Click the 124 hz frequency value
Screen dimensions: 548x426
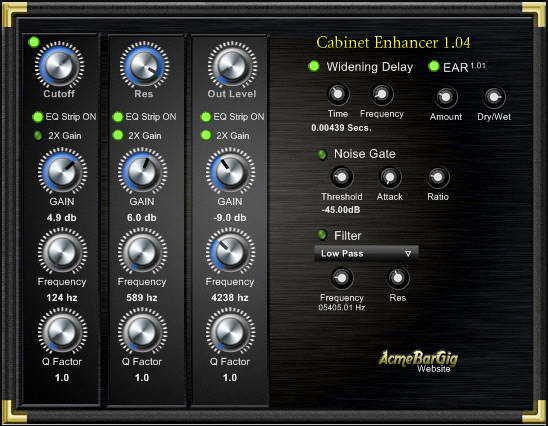click(x=62, y=298)
